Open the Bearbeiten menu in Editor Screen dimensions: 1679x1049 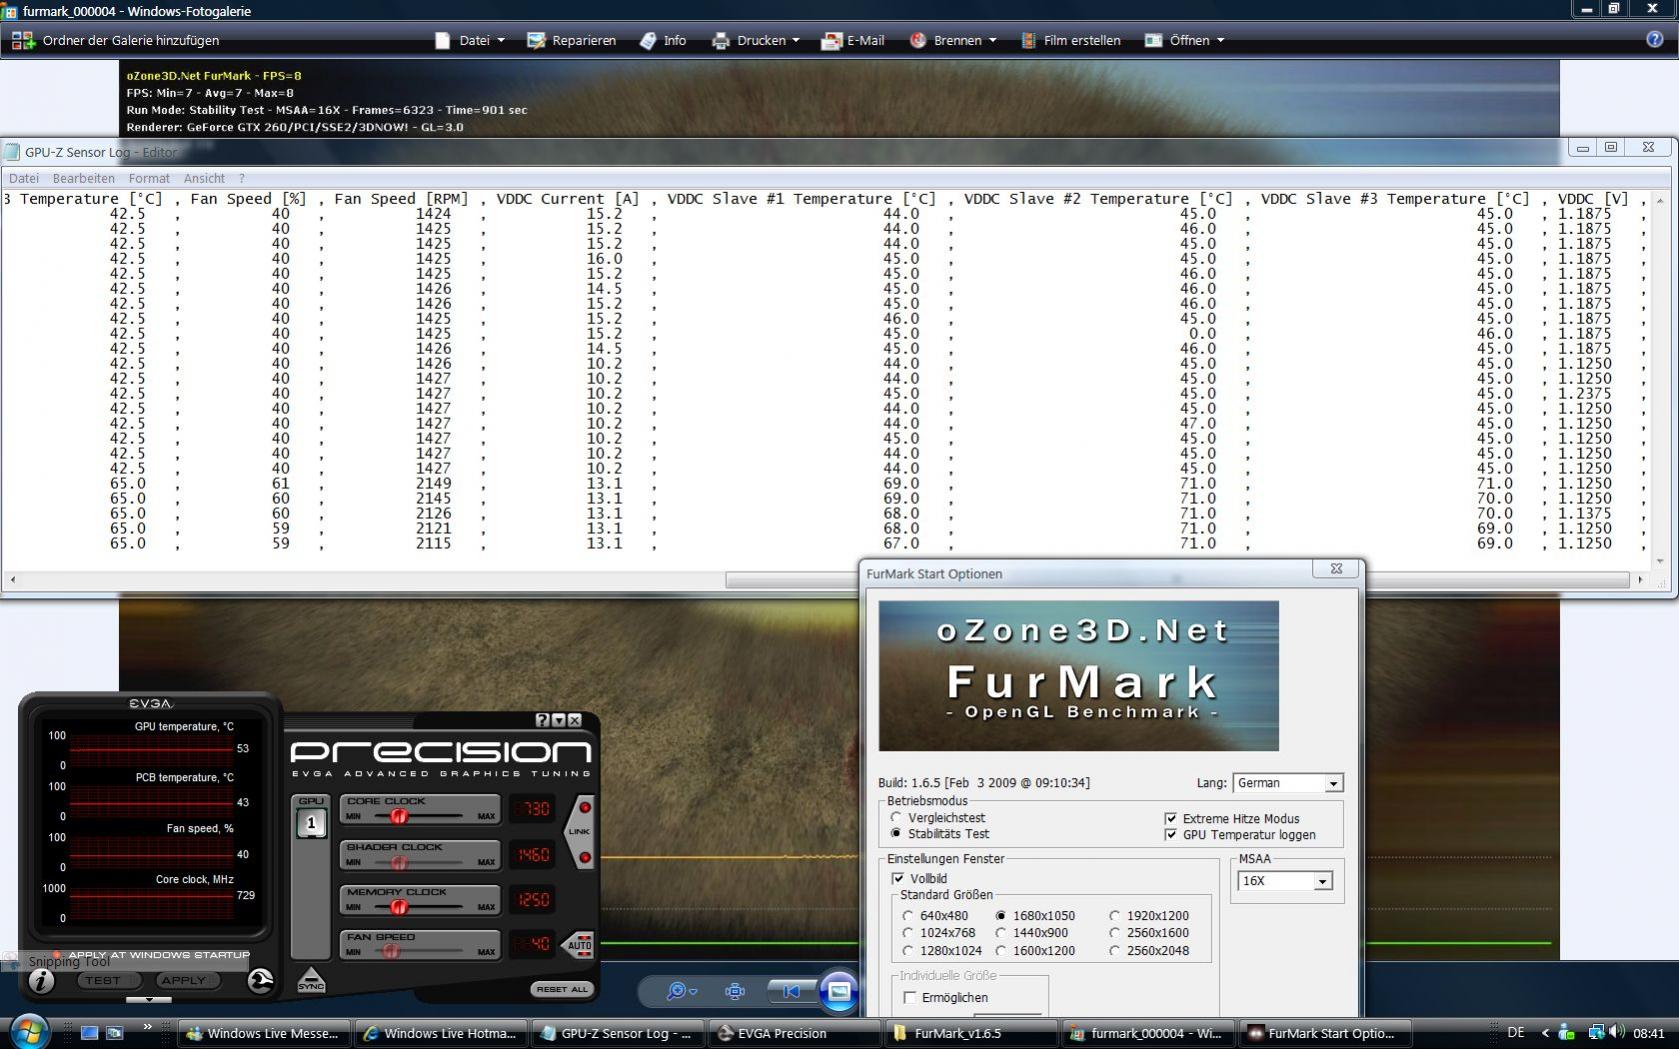click(84, 178)
